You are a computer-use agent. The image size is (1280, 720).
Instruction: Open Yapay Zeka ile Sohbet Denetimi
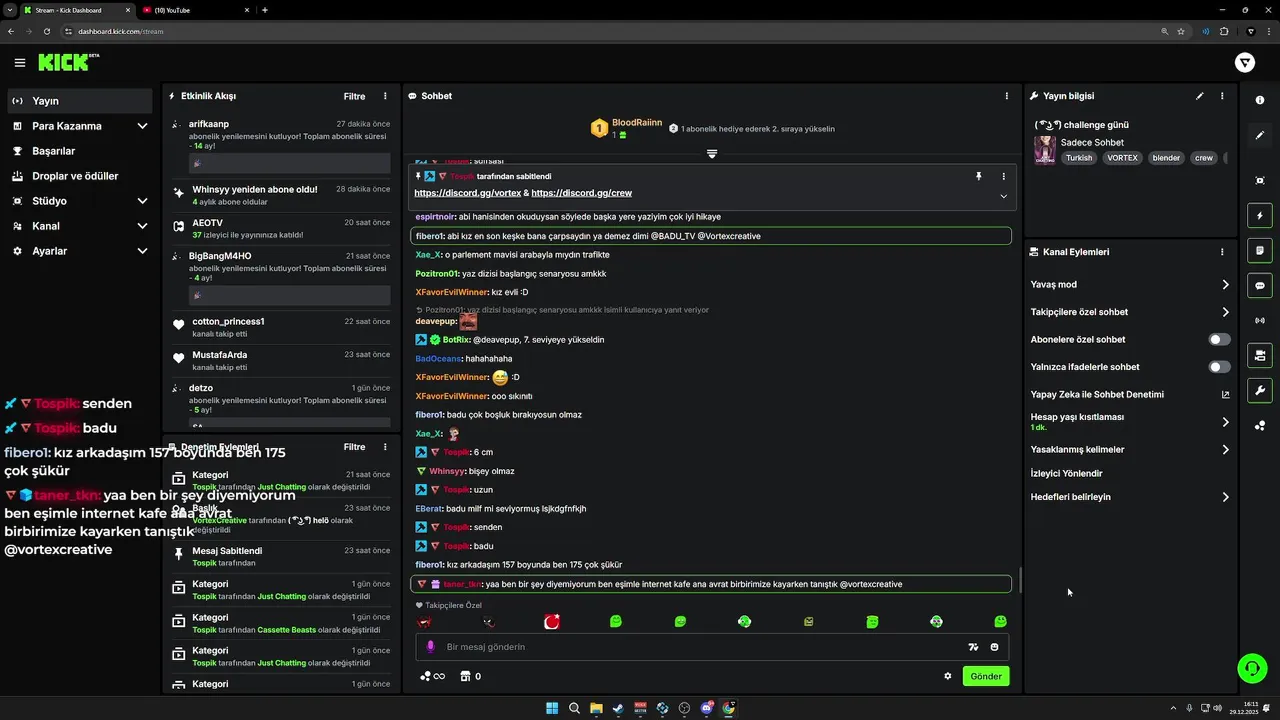tap(1130, 394)
